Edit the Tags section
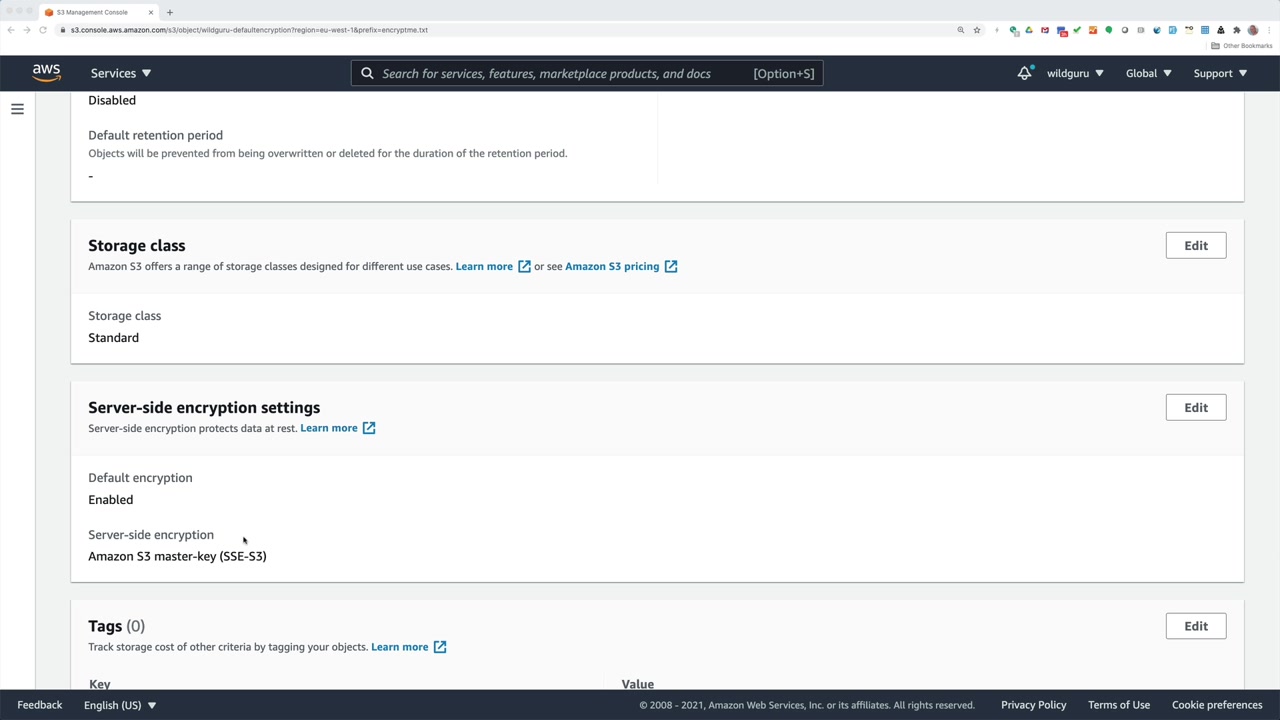The height and width of the screenshot is (720, 1280). 1196,626
